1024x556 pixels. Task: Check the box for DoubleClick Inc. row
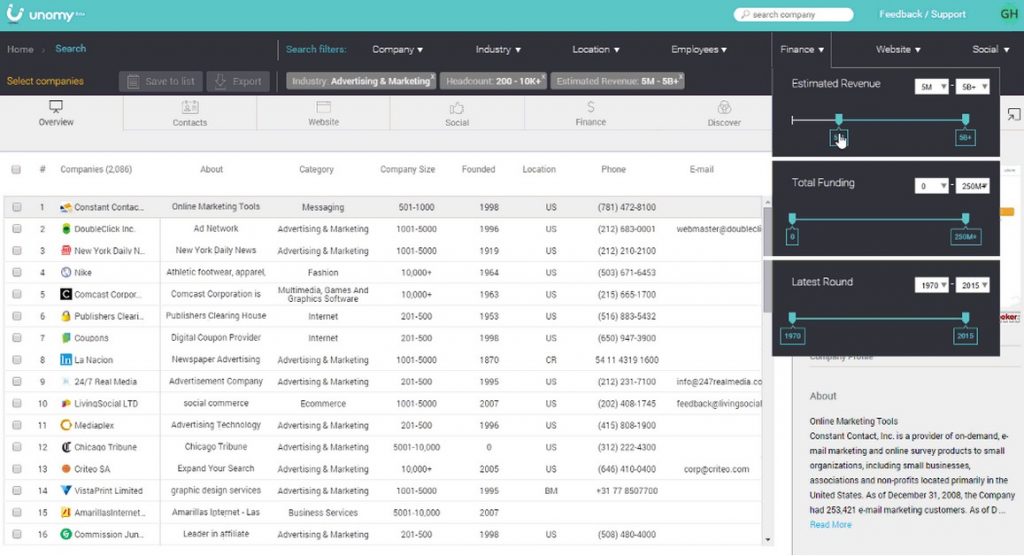pos(17,229)
